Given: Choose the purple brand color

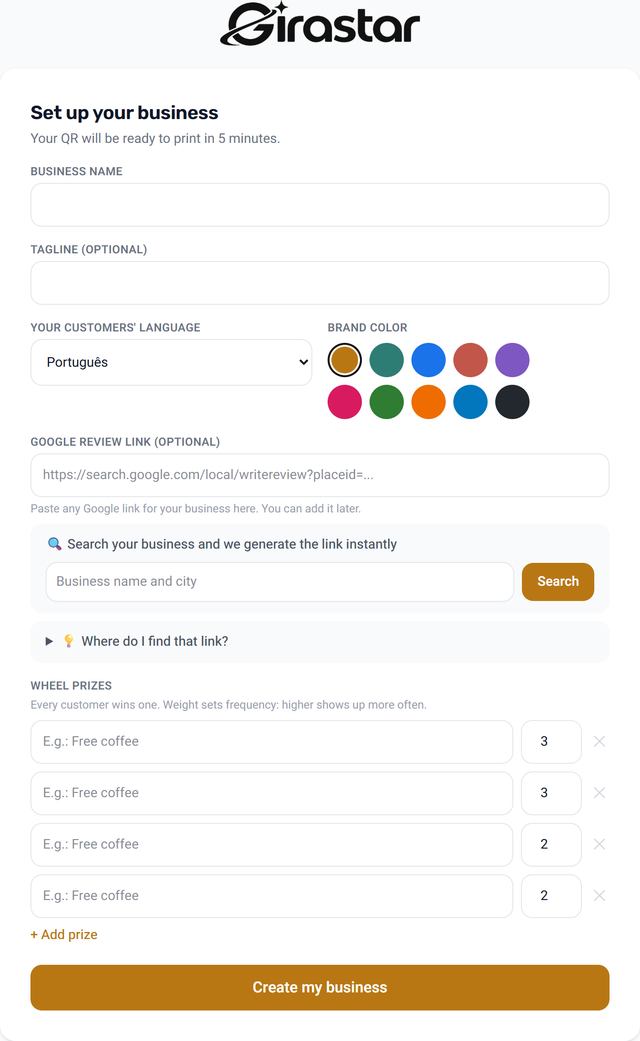Looking at the screenshot, I should [x=512, y=360].
